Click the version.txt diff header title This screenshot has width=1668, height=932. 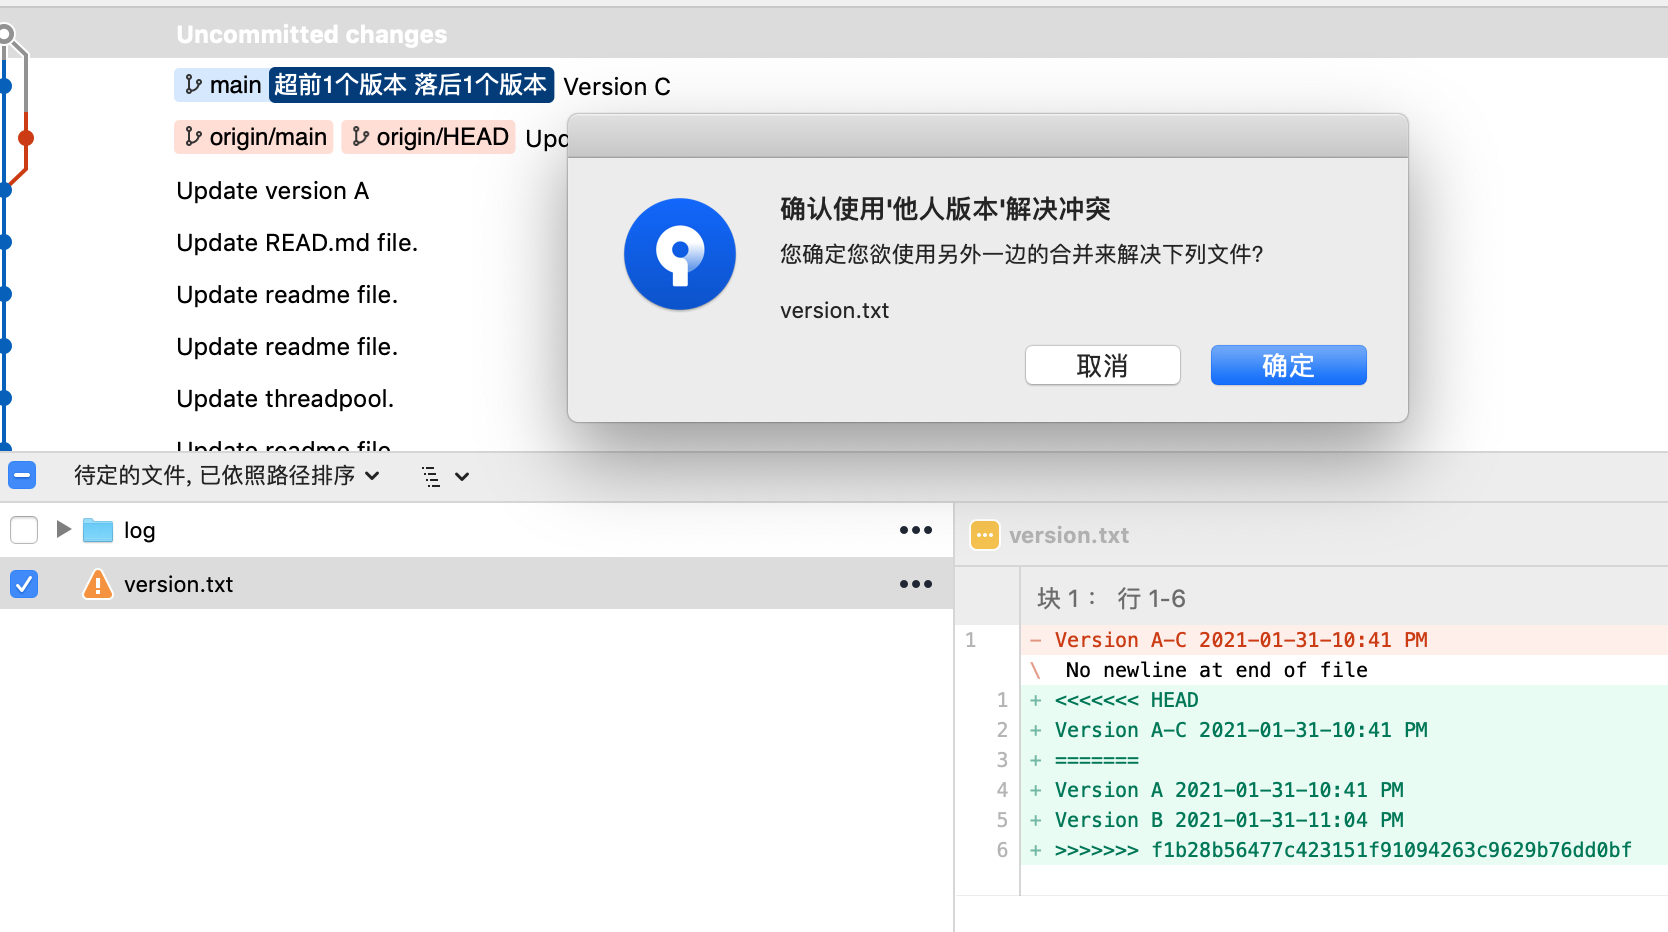1069,535
